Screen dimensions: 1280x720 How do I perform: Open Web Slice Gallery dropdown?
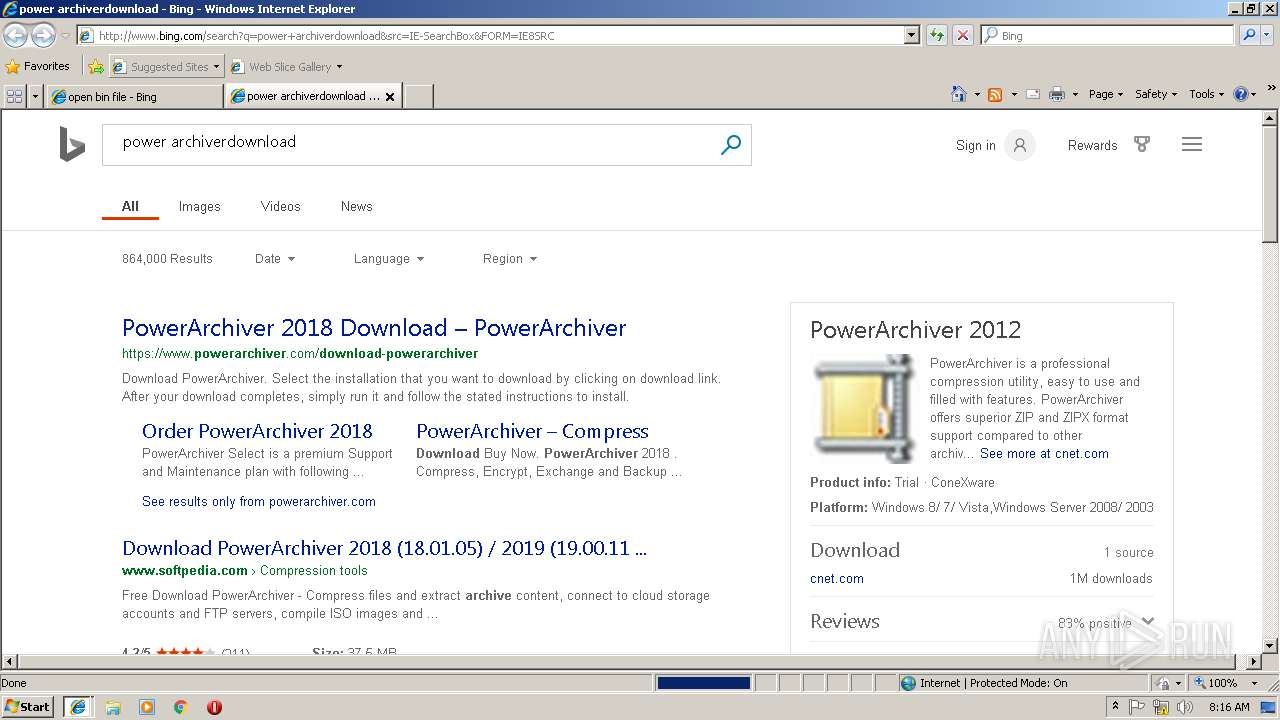coord(287,67)
